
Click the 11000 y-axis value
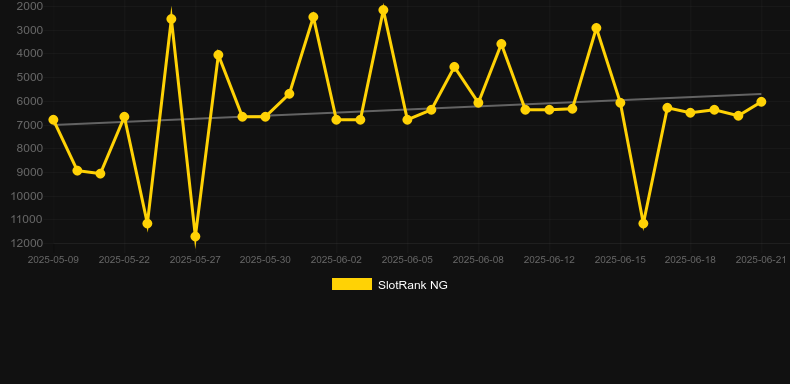tap(27, 220)
